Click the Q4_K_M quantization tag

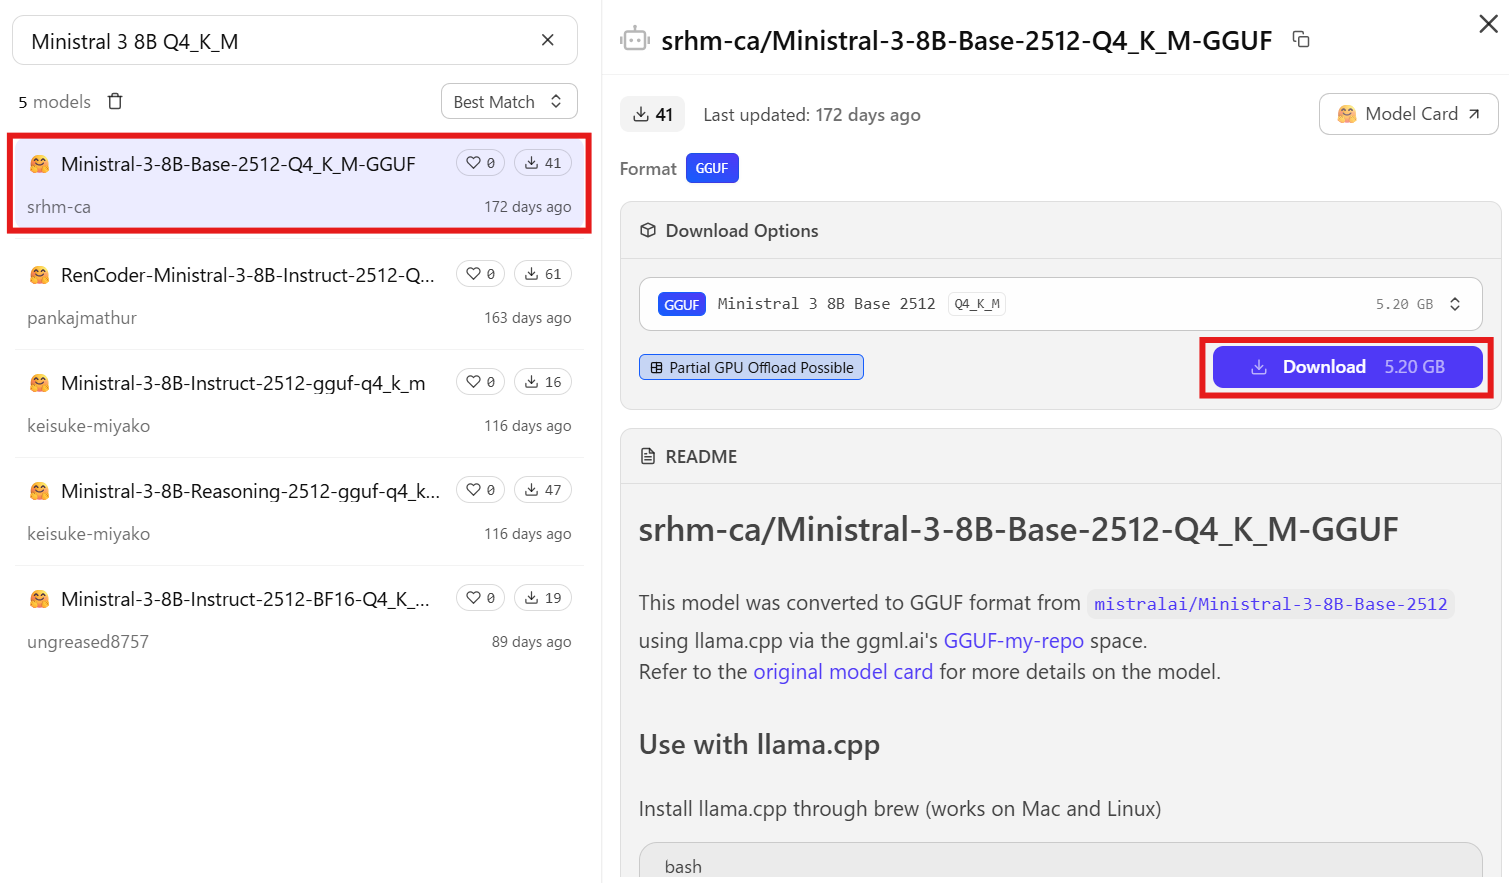977,304
